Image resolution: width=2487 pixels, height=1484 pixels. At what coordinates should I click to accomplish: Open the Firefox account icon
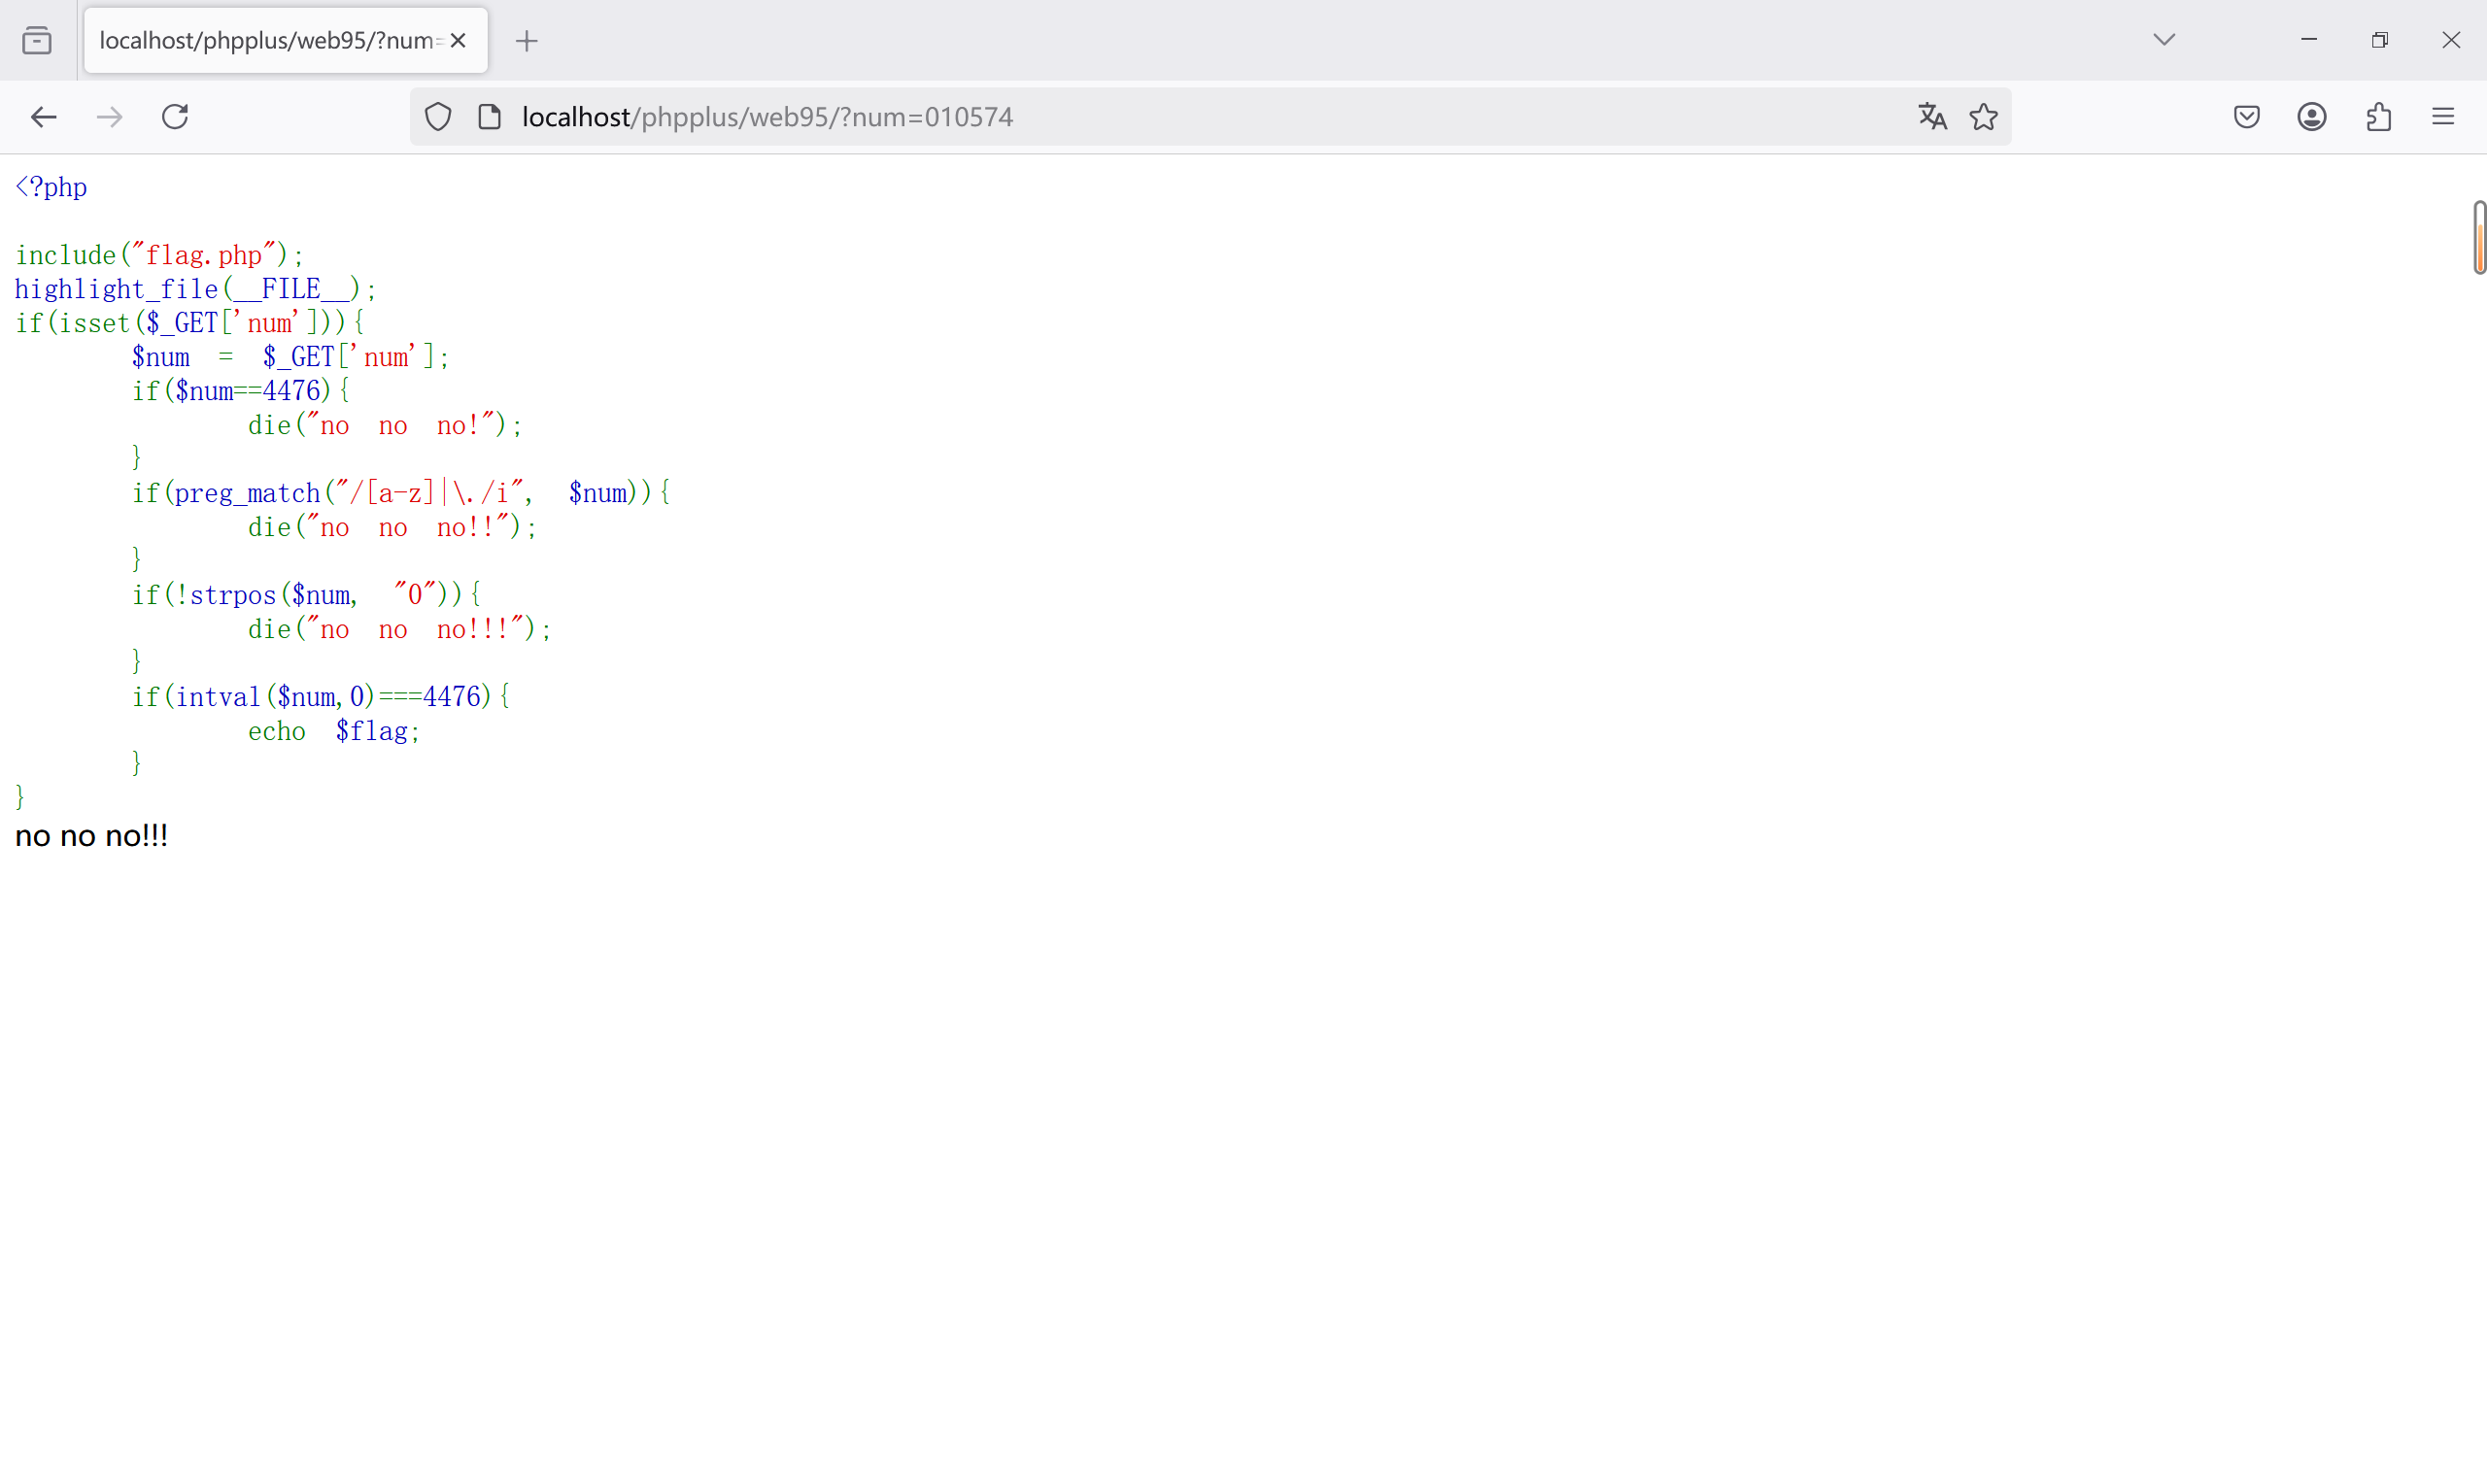point(2311,117)
